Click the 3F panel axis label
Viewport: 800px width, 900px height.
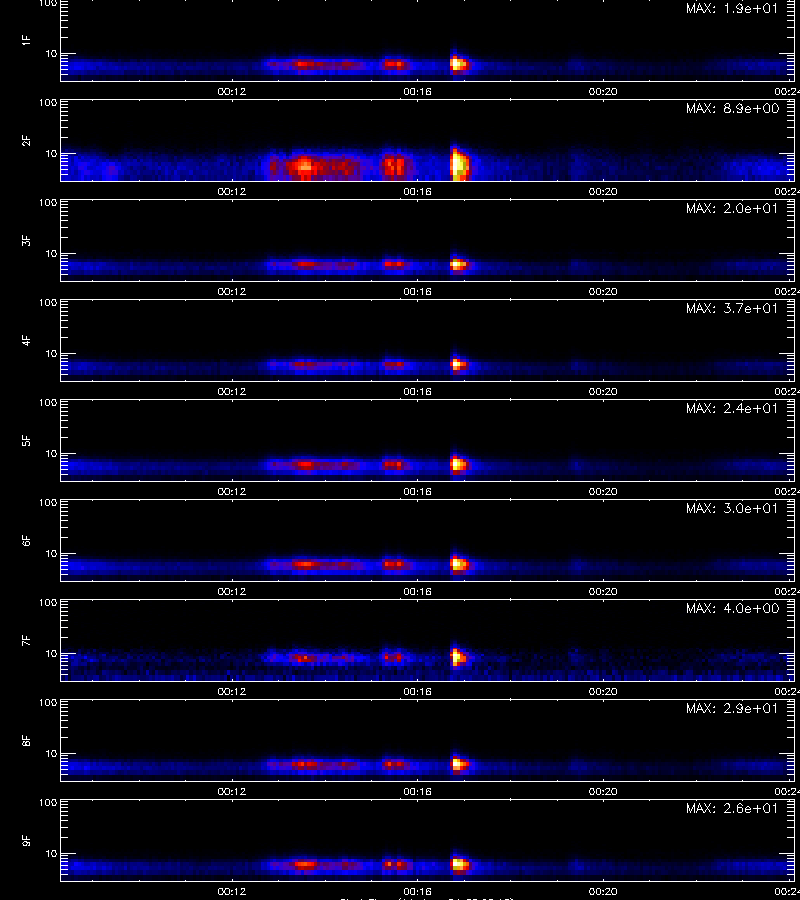[26, 240]
